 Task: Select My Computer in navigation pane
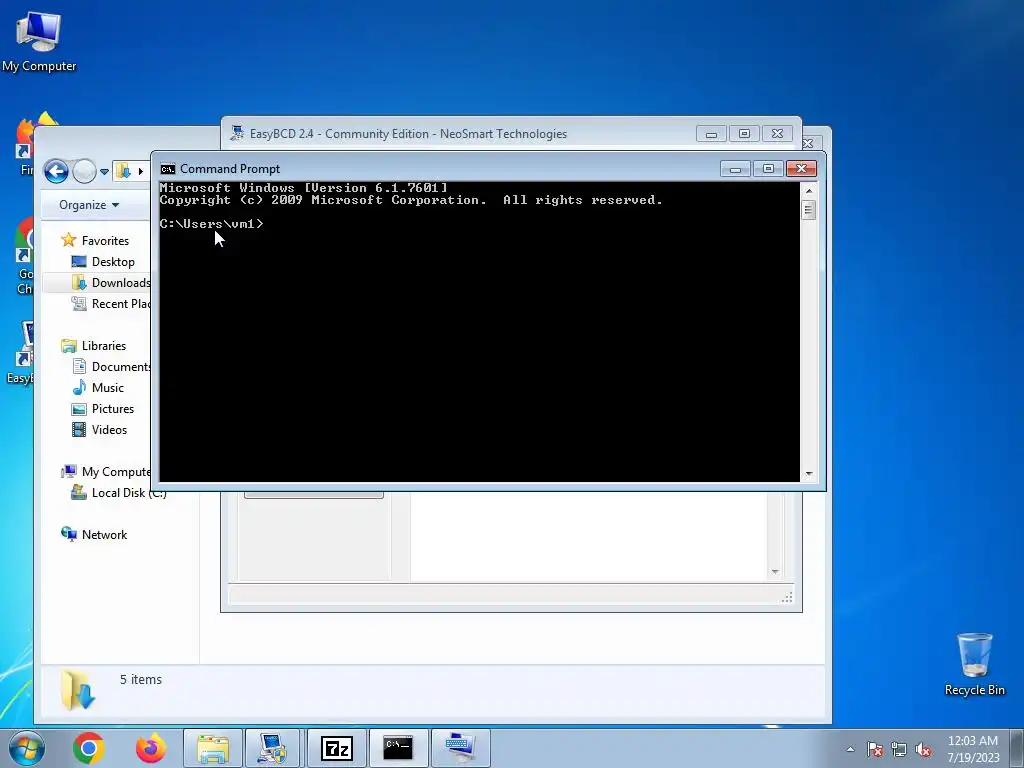pos(106,472)
